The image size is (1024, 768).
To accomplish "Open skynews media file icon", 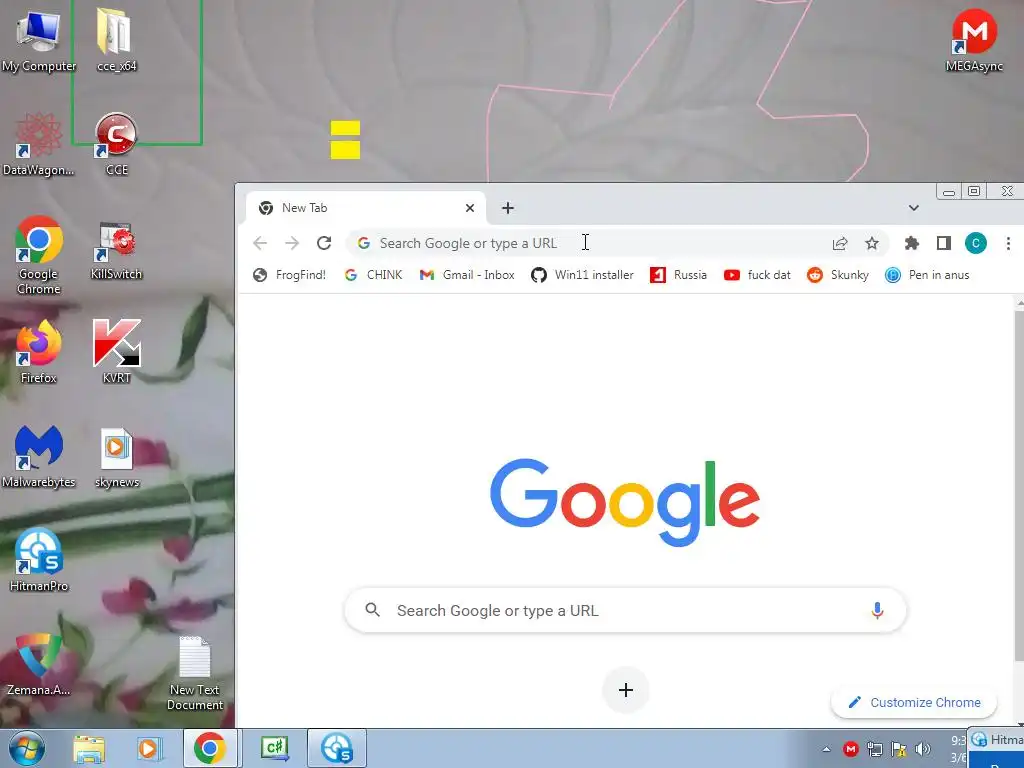I will click(x=116, y=457).
